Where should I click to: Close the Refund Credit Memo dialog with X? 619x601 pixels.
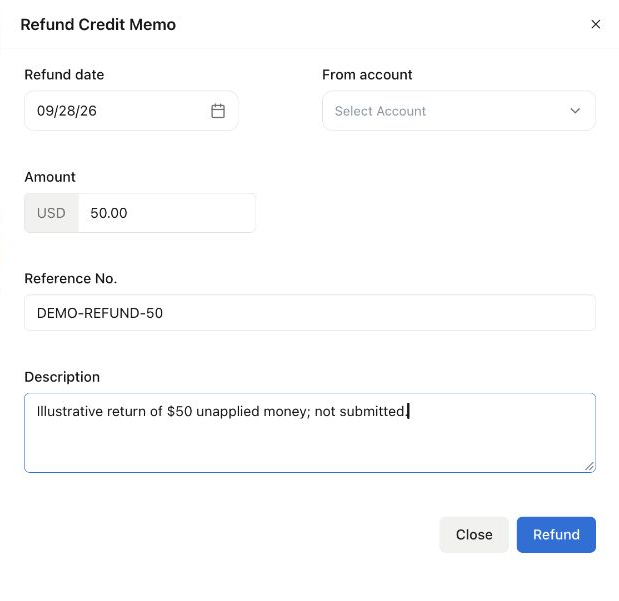point(596,24)
